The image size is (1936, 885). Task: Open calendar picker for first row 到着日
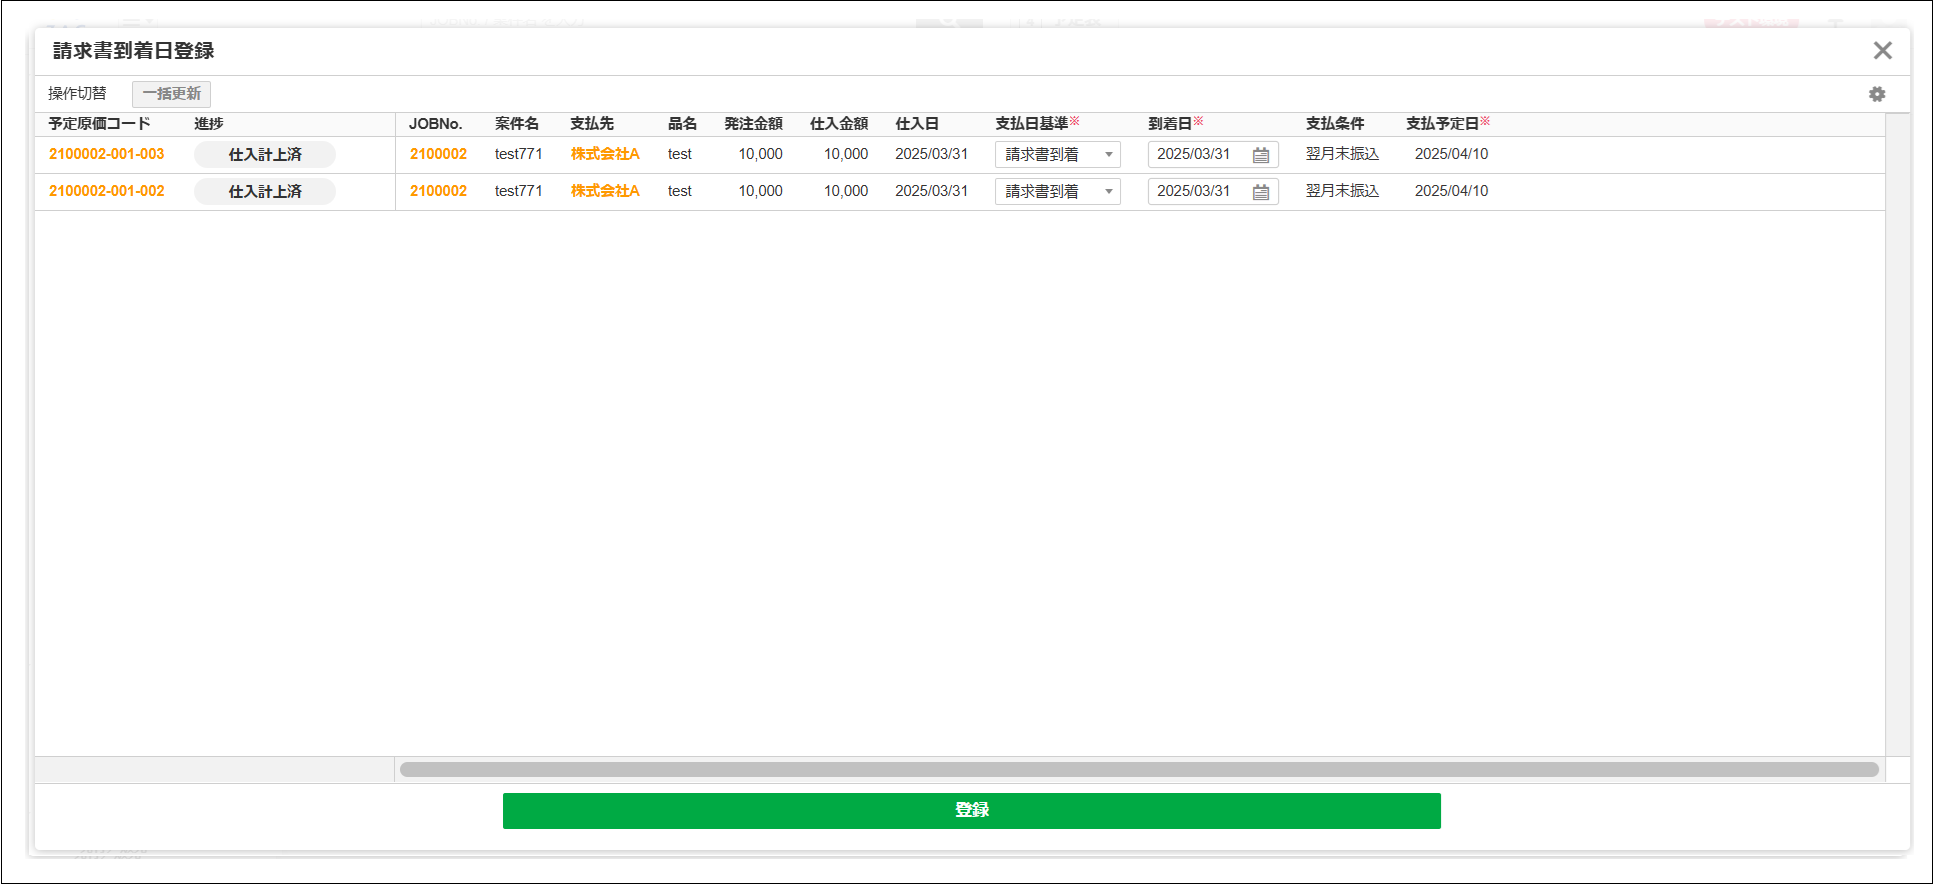[x=1260, y=155]
